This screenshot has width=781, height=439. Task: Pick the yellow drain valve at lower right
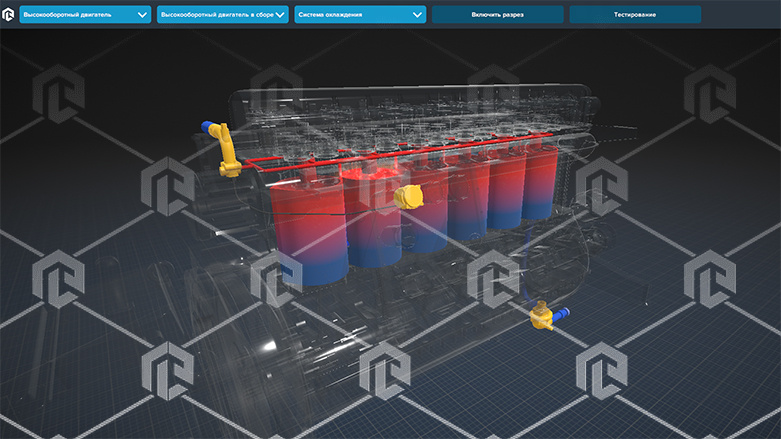pyautogui.click(x=543, y=316)
